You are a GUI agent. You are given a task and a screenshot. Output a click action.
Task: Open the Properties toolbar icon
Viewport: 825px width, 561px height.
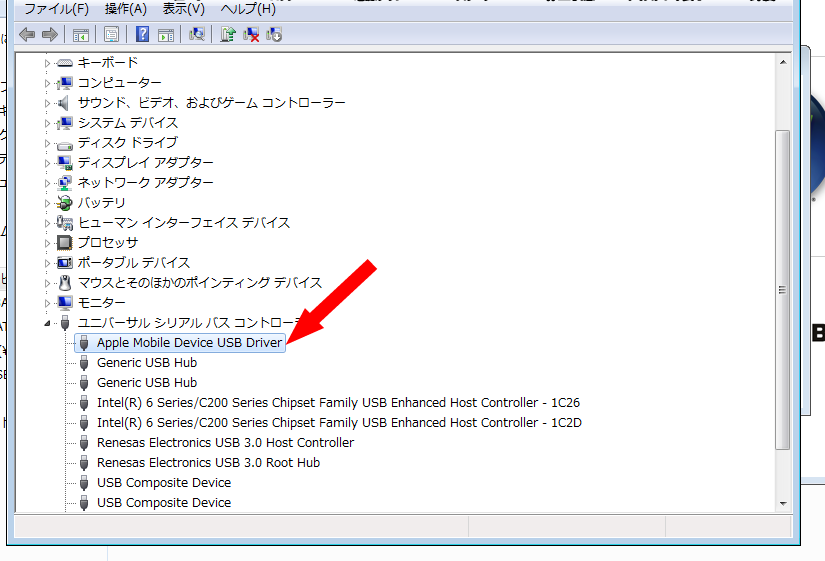pyautogui.click(x=111, y=35)
